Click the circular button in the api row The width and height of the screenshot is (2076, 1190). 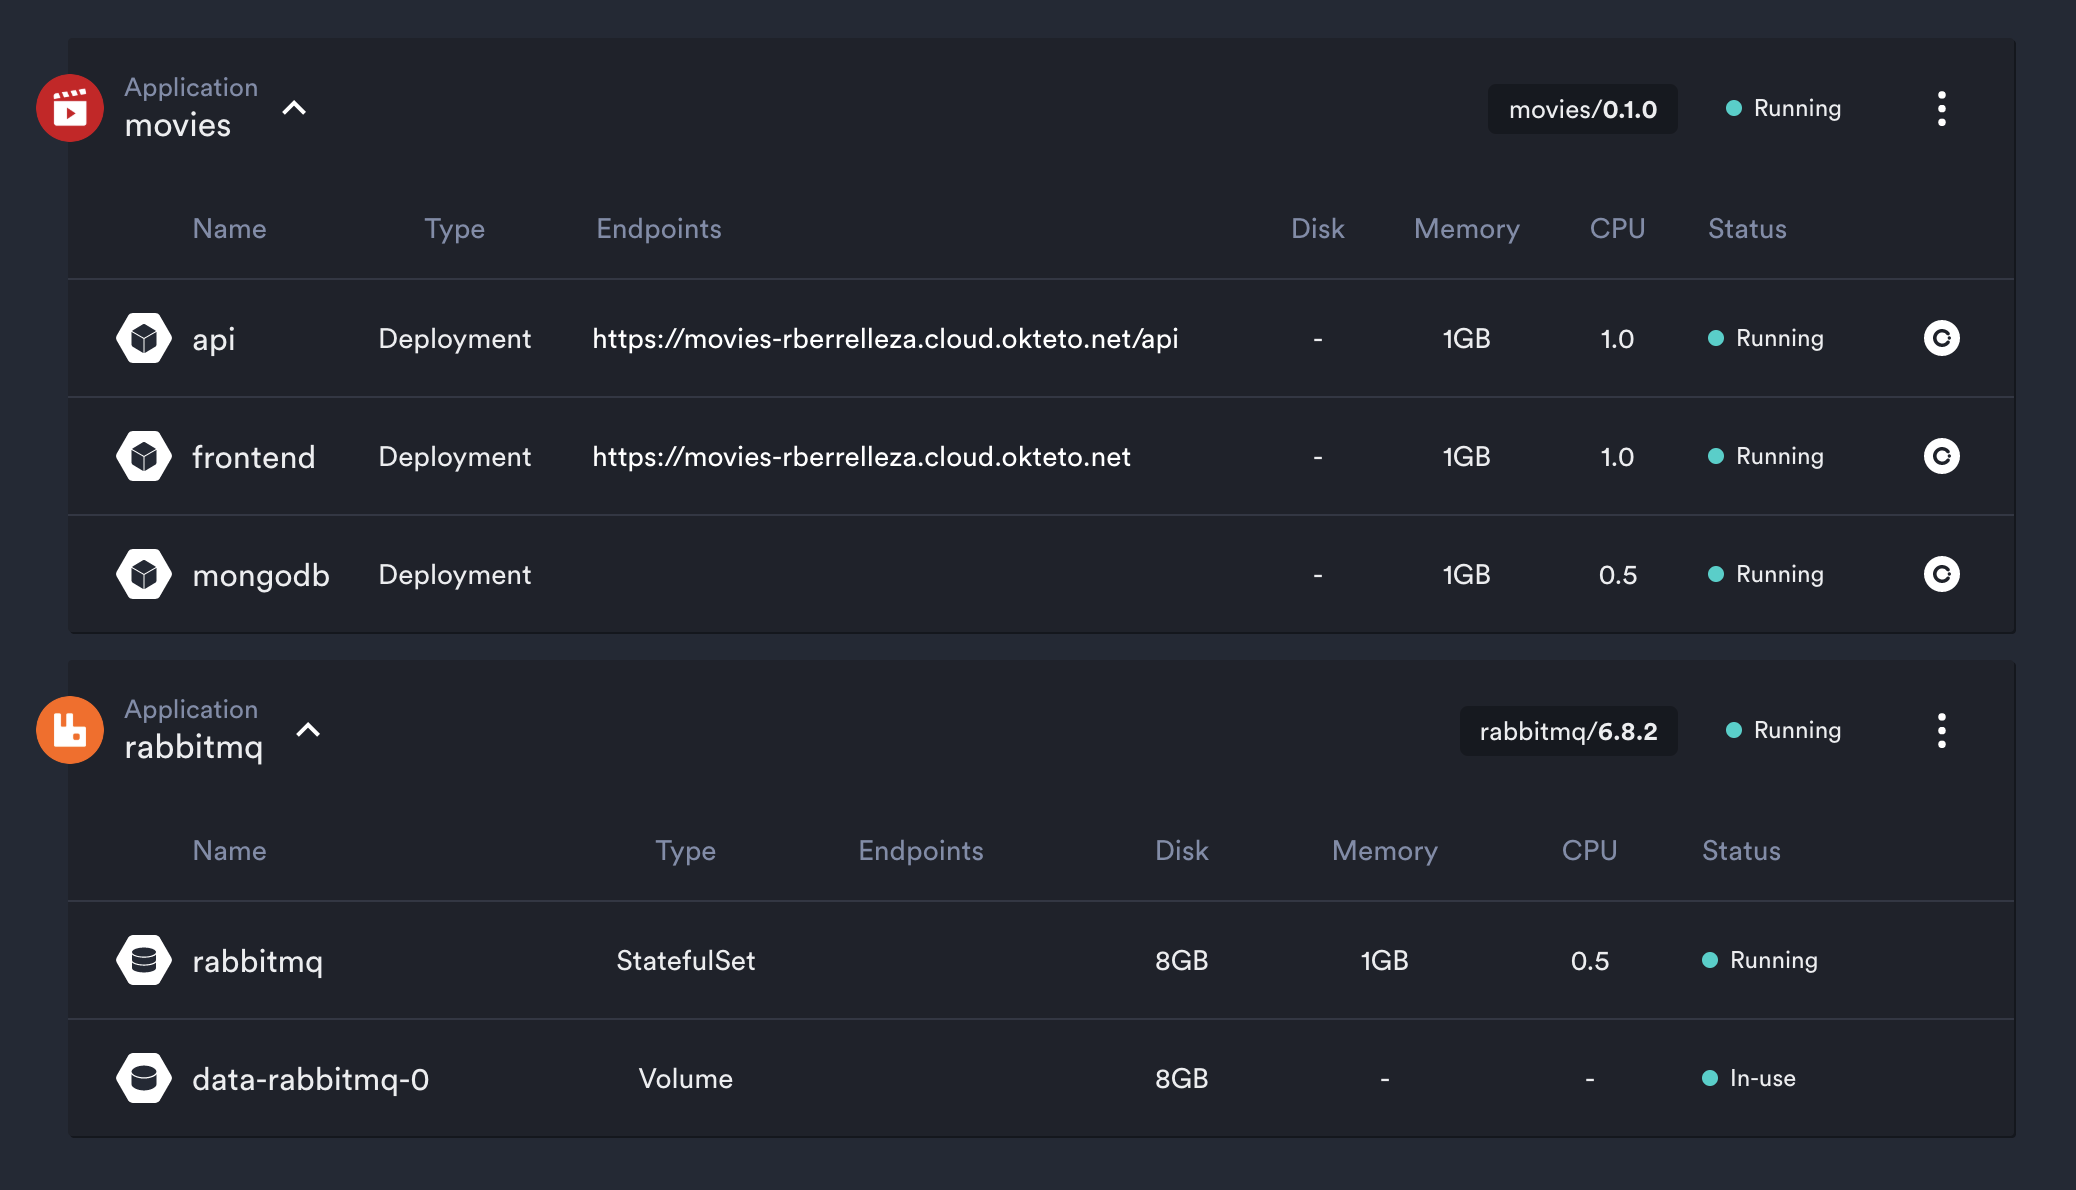click(x=1941, y=338)
